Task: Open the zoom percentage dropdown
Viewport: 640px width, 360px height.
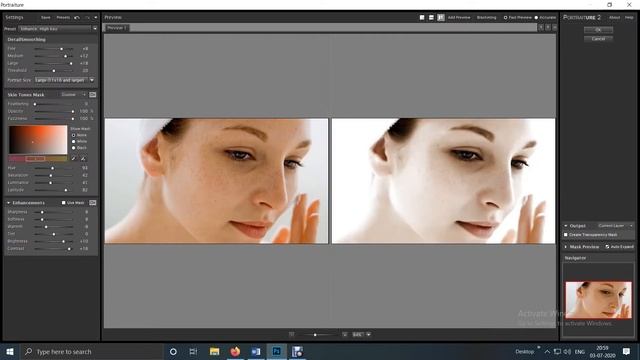Action: [368, 334]
